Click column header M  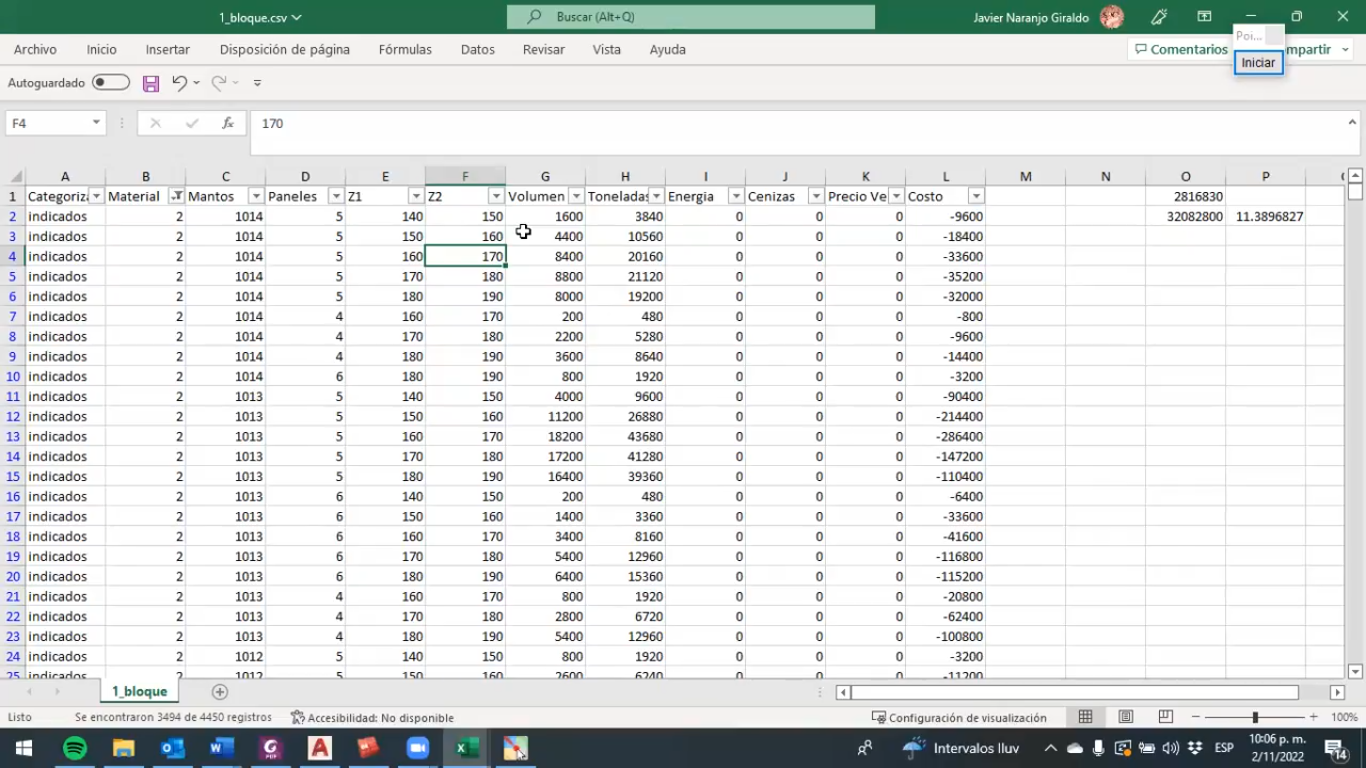pos(1025,176)
